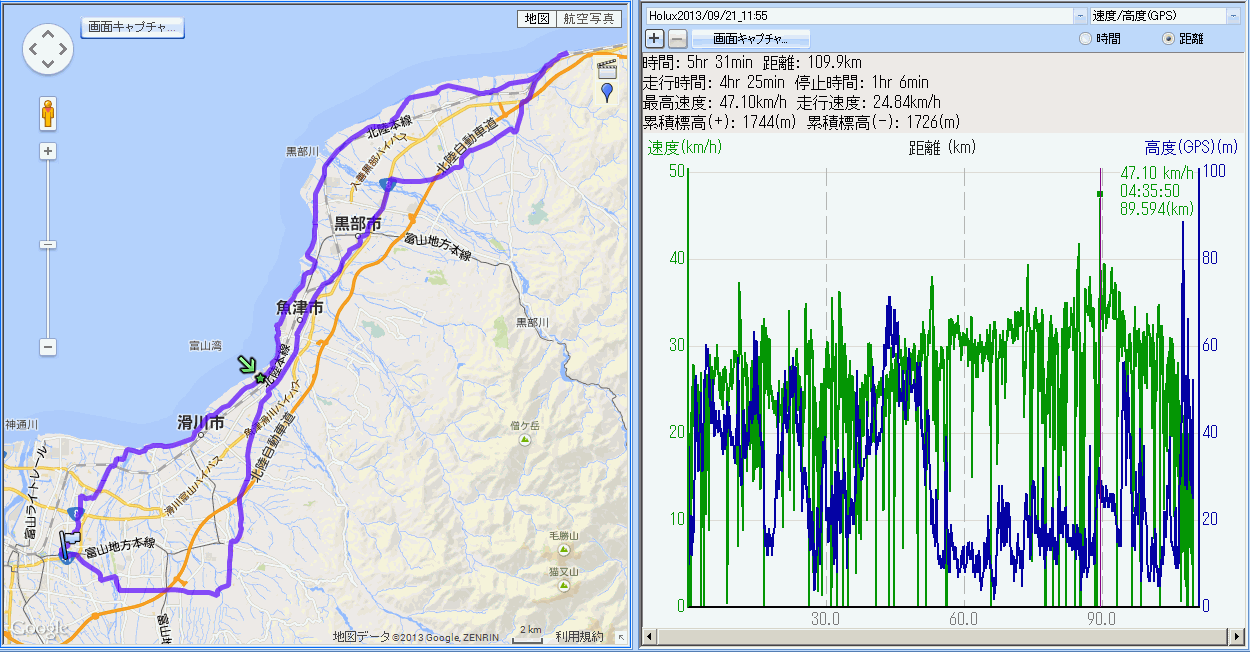Screen dimensions: 1250x652
Task: Click 画面キャプチャ button above the map
Action: click(x=132, y=27)
